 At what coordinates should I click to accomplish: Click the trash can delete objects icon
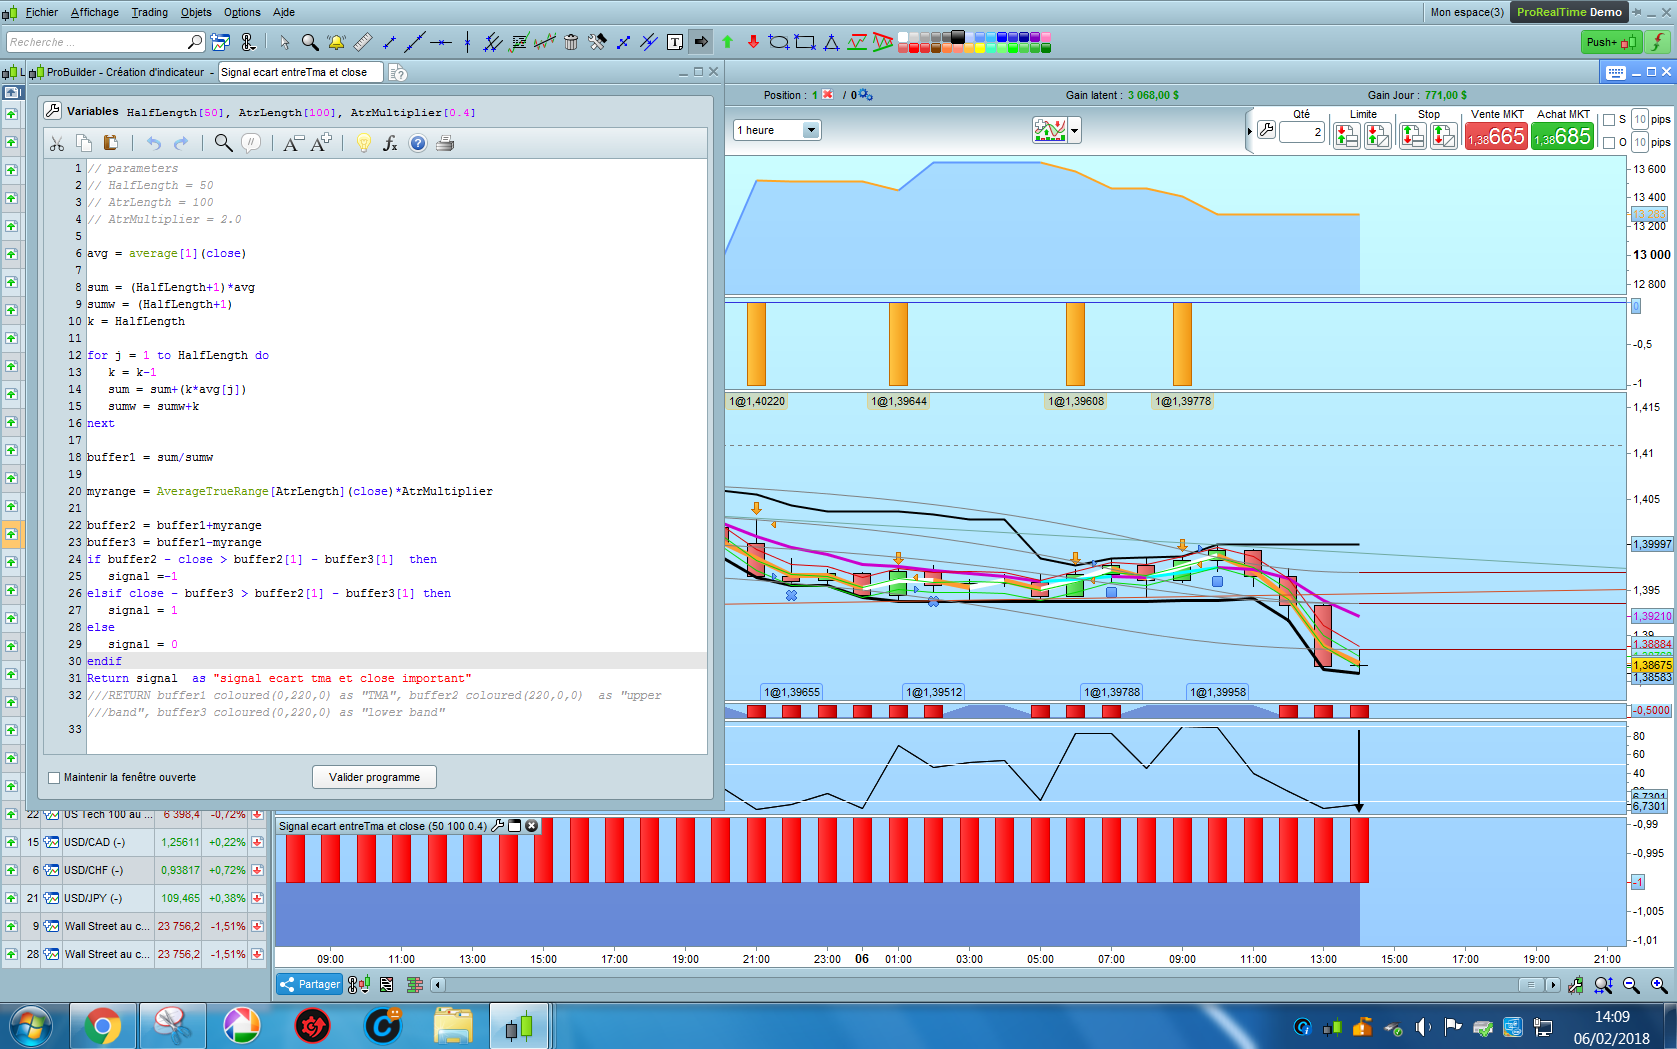(x=571, y=42)
